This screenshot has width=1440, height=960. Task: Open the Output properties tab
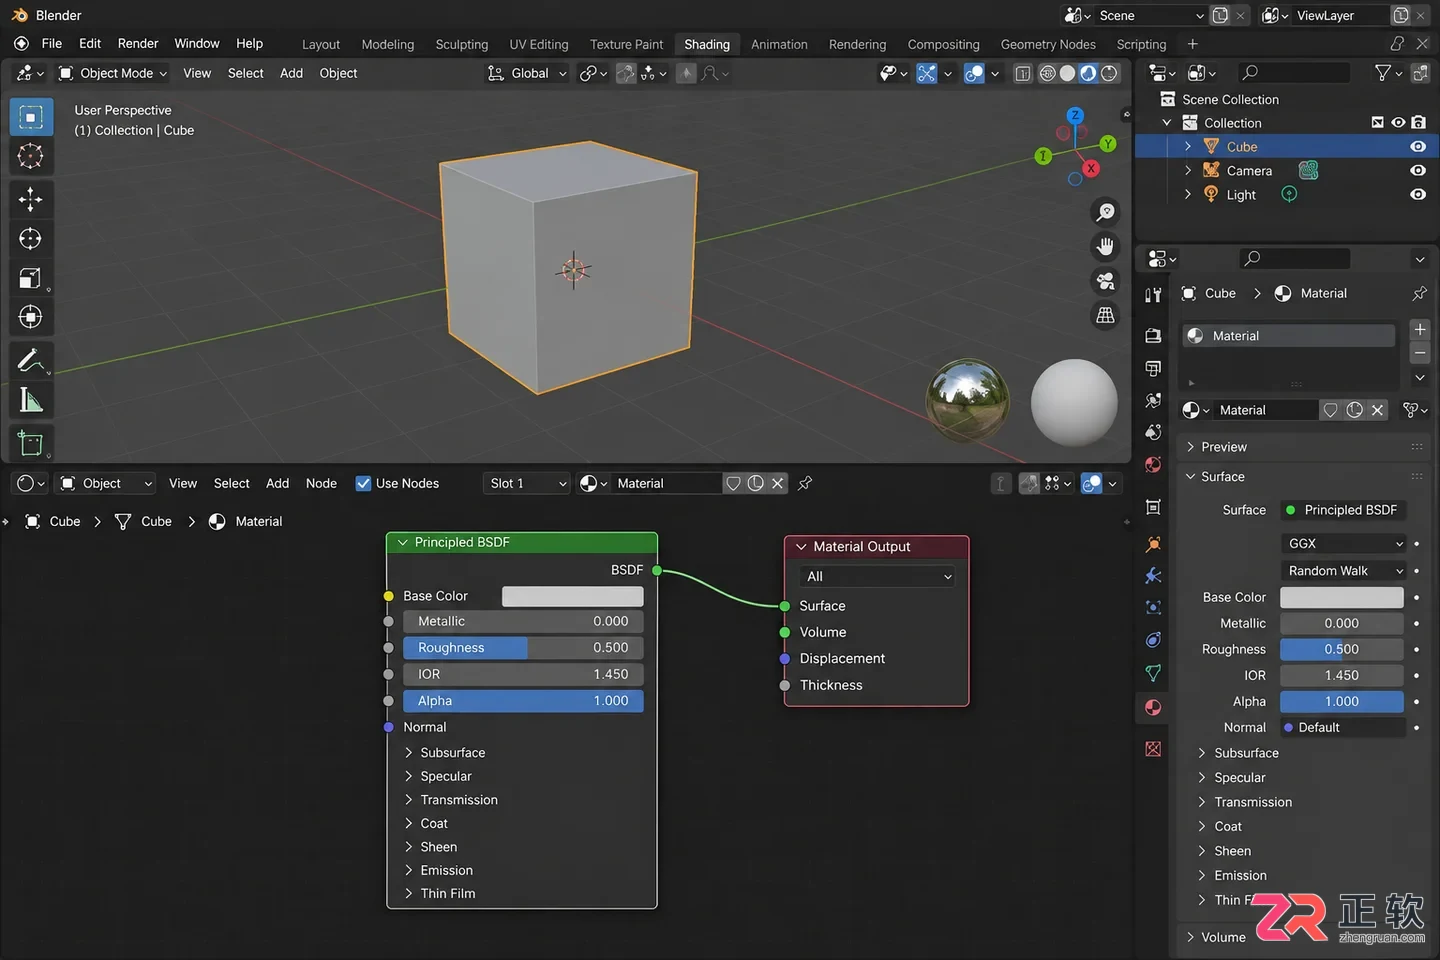click(x=1153, y=368)
